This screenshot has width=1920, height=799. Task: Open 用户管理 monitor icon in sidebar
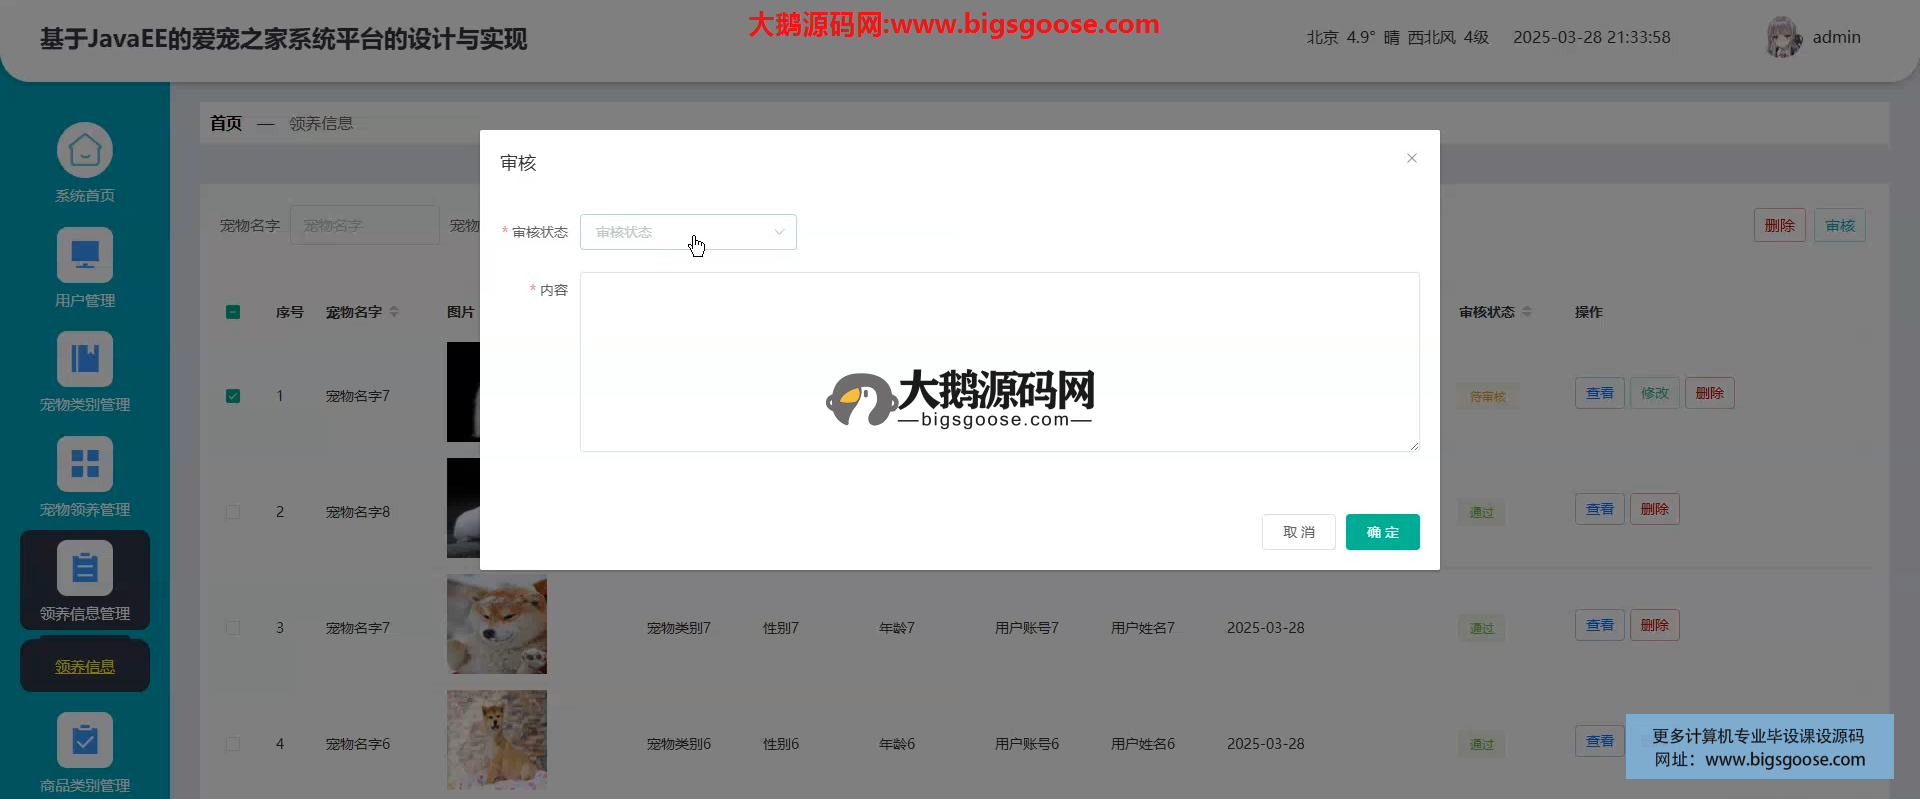coord(85,256)
